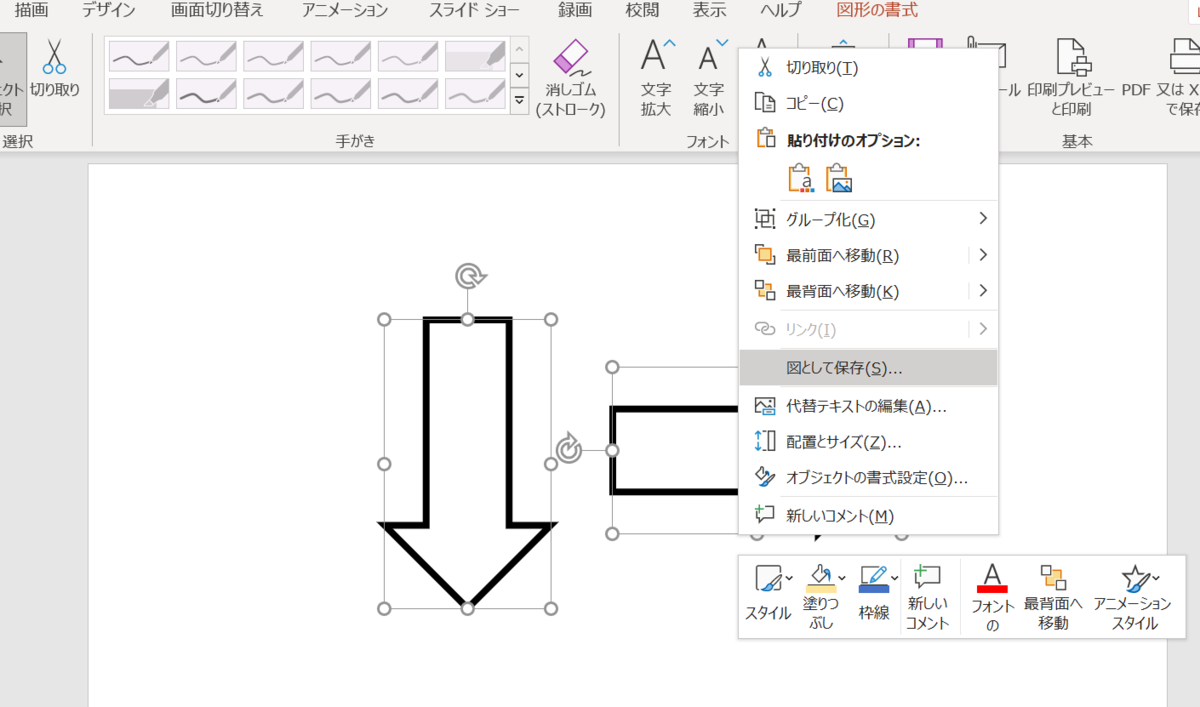Switch to the Shape Format (図形の書式) tab
The image size is (1200, 707).
pyautogui.click(x=877, y=11)
